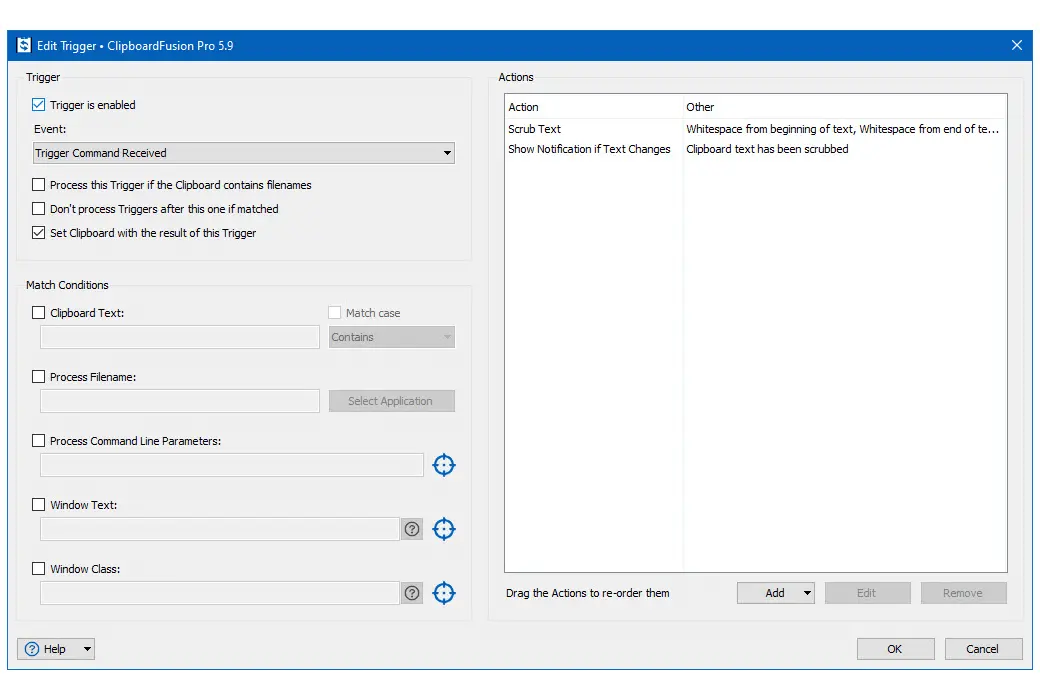Uncheck the 'Trigger is enabled' checkbox
Viewport: 1040px width, 700px height.
point(38,104)
